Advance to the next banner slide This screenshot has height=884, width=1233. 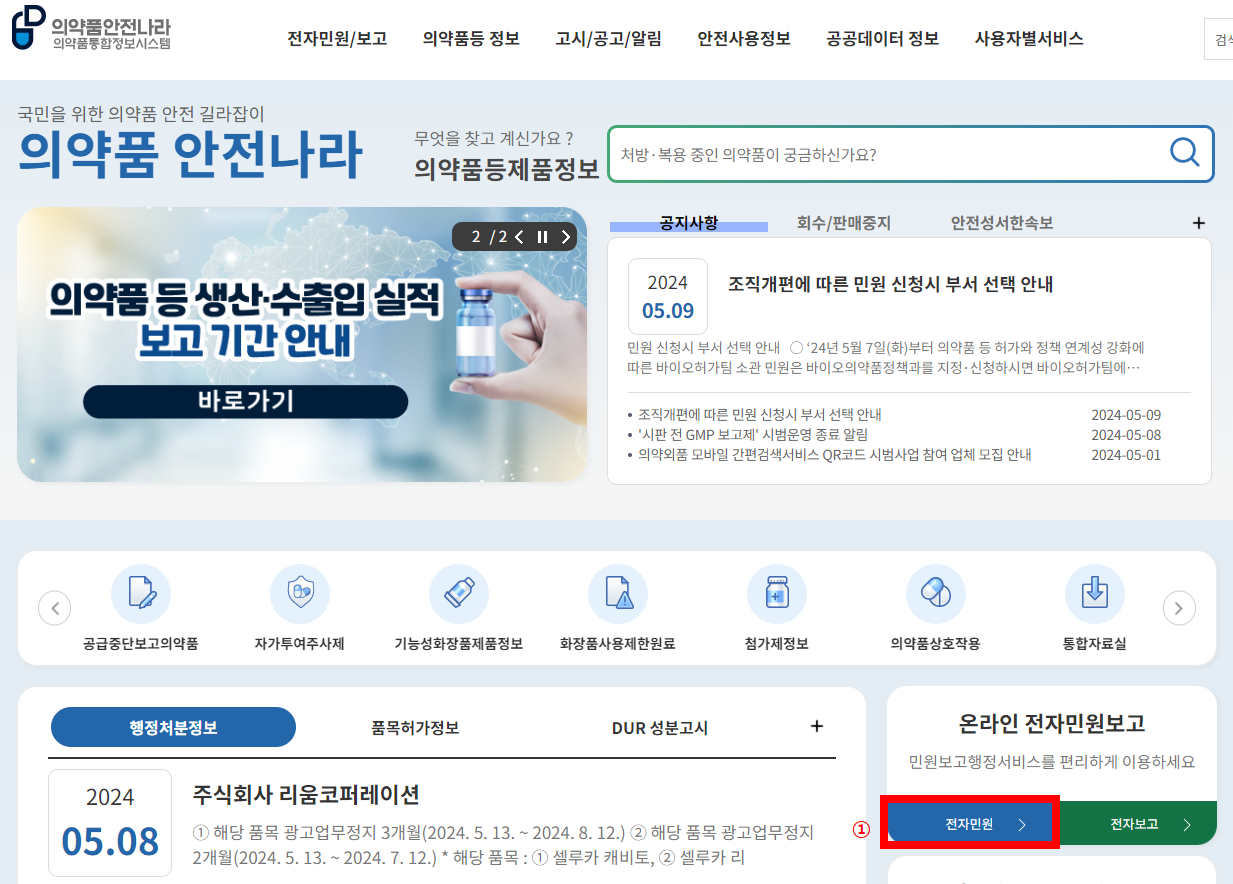coord(565,237)
